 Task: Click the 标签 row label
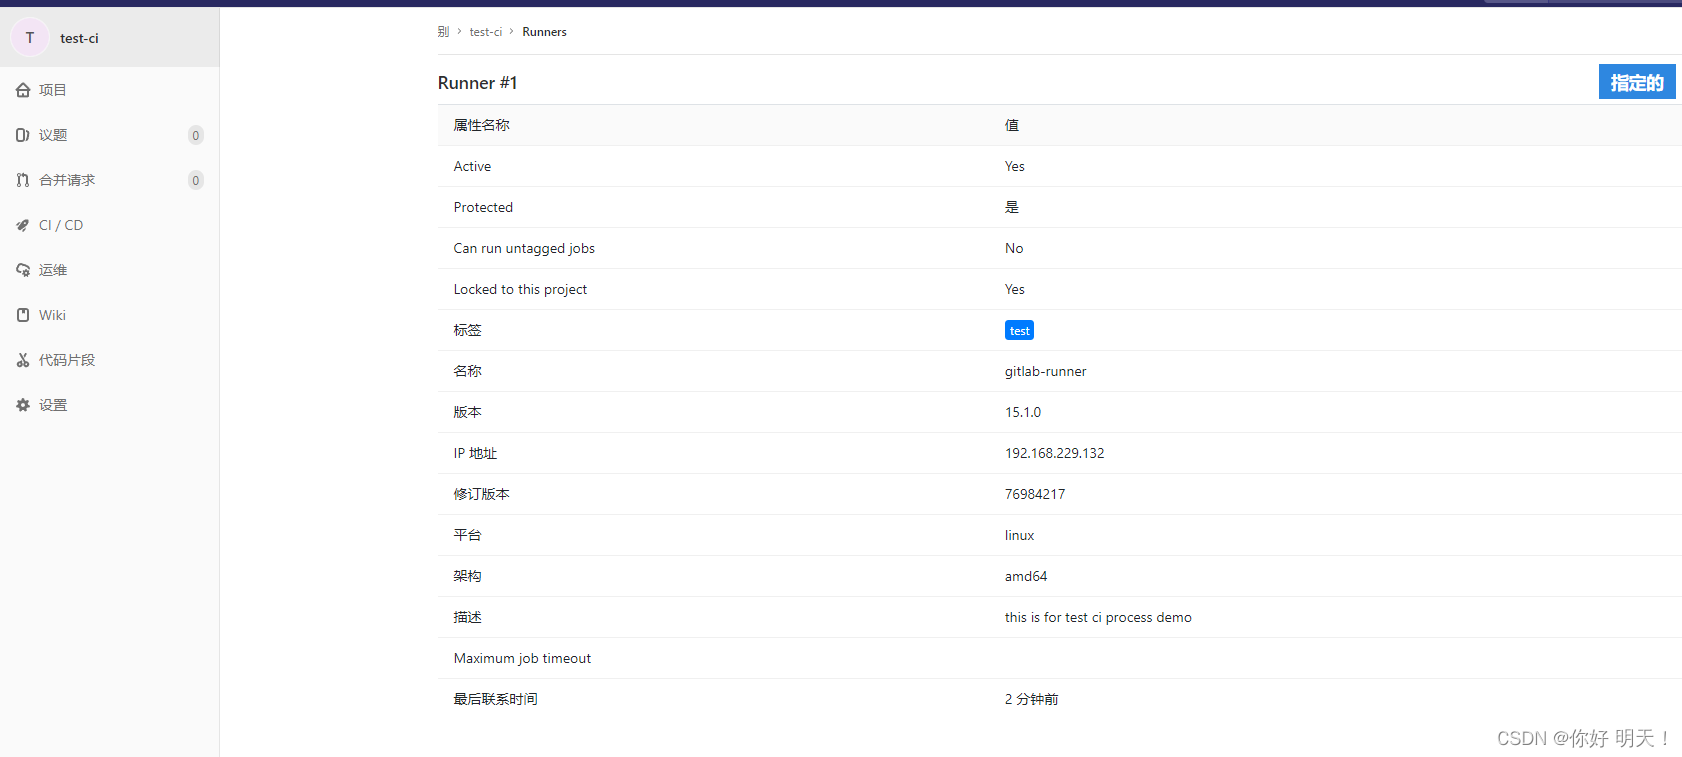[x=467, y=330]
